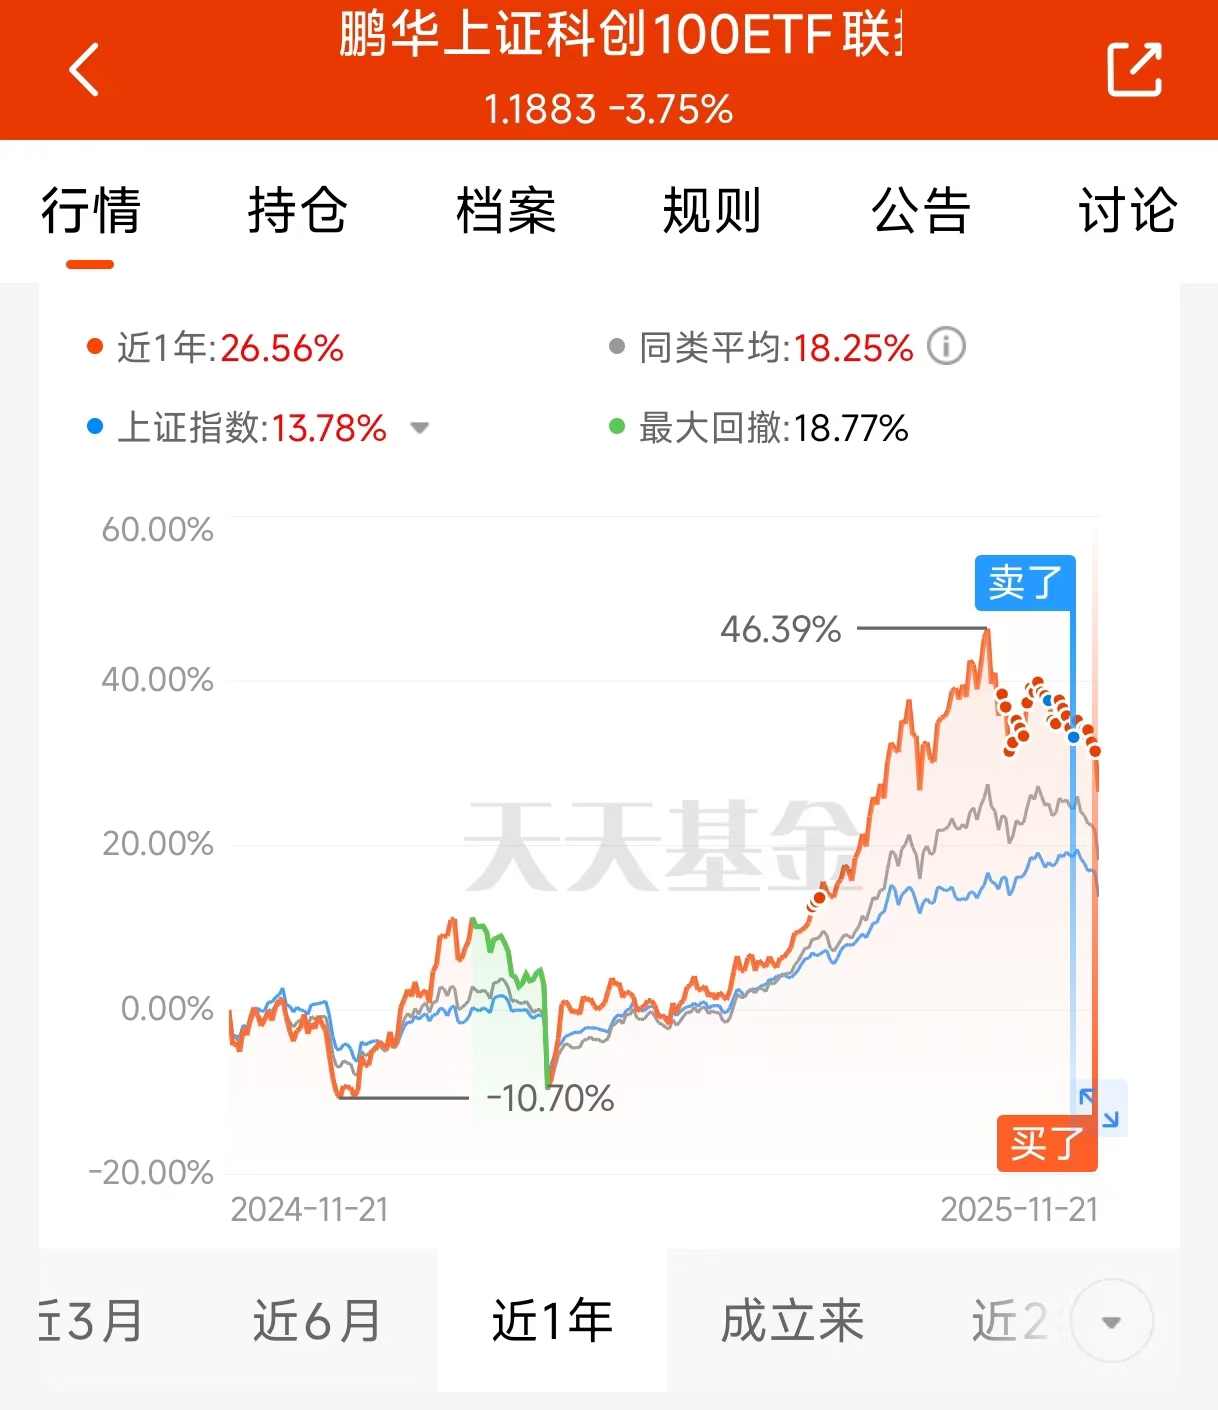This screenshot has height=1410, width=1218.
Task: Select the 3月 time range
Action: (91, 1321)
